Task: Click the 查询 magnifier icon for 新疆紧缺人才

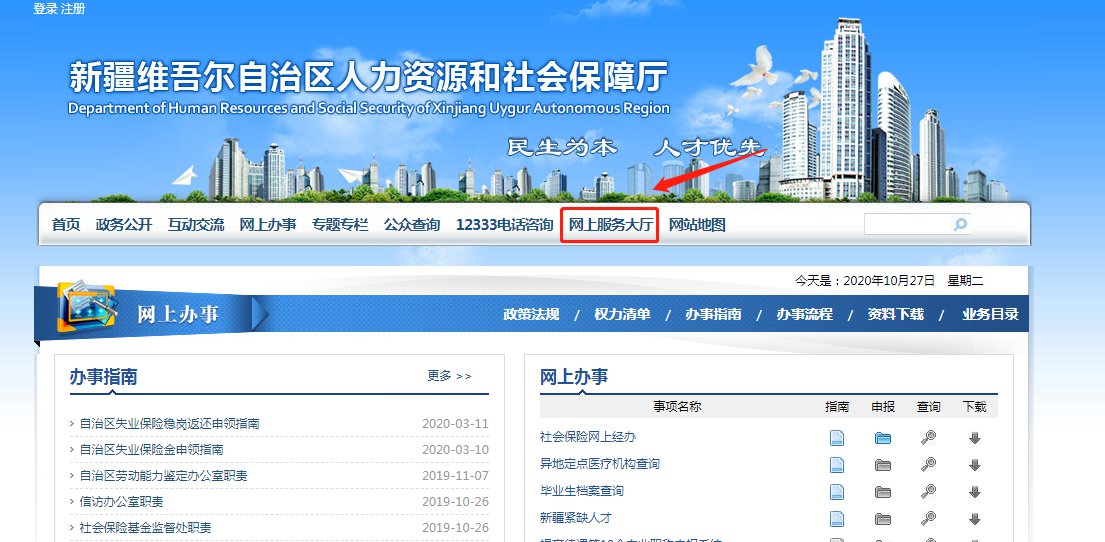Action: [x=928, y=519]
